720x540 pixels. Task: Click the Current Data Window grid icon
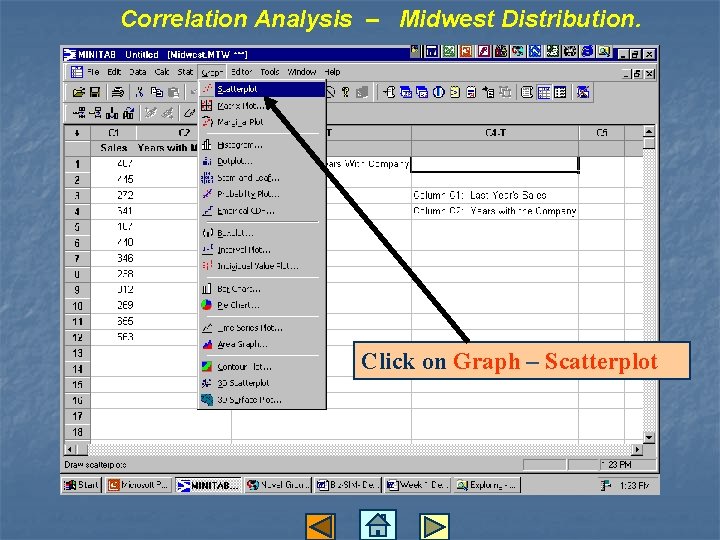coord(544,93)
